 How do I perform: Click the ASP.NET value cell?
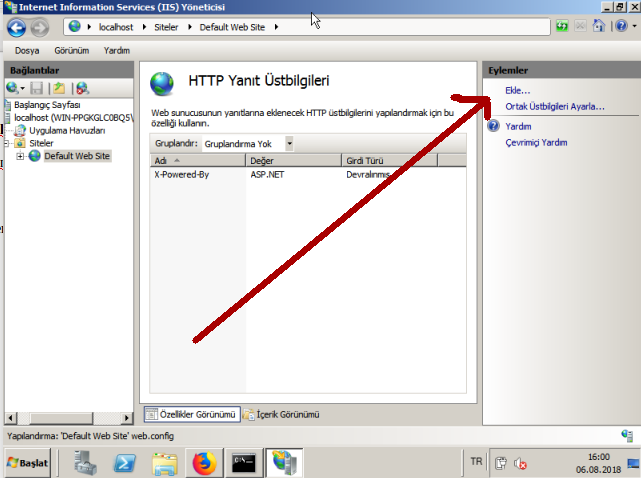click(267, 175)
